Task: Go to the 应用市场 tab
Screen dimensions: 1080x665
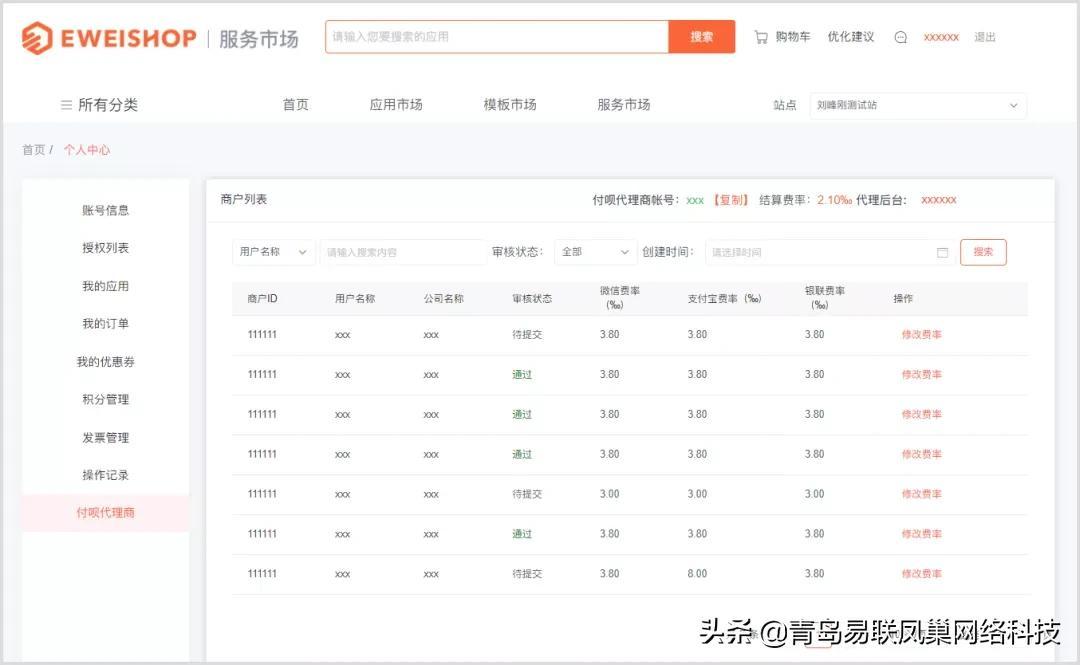Action: (396, 105)
